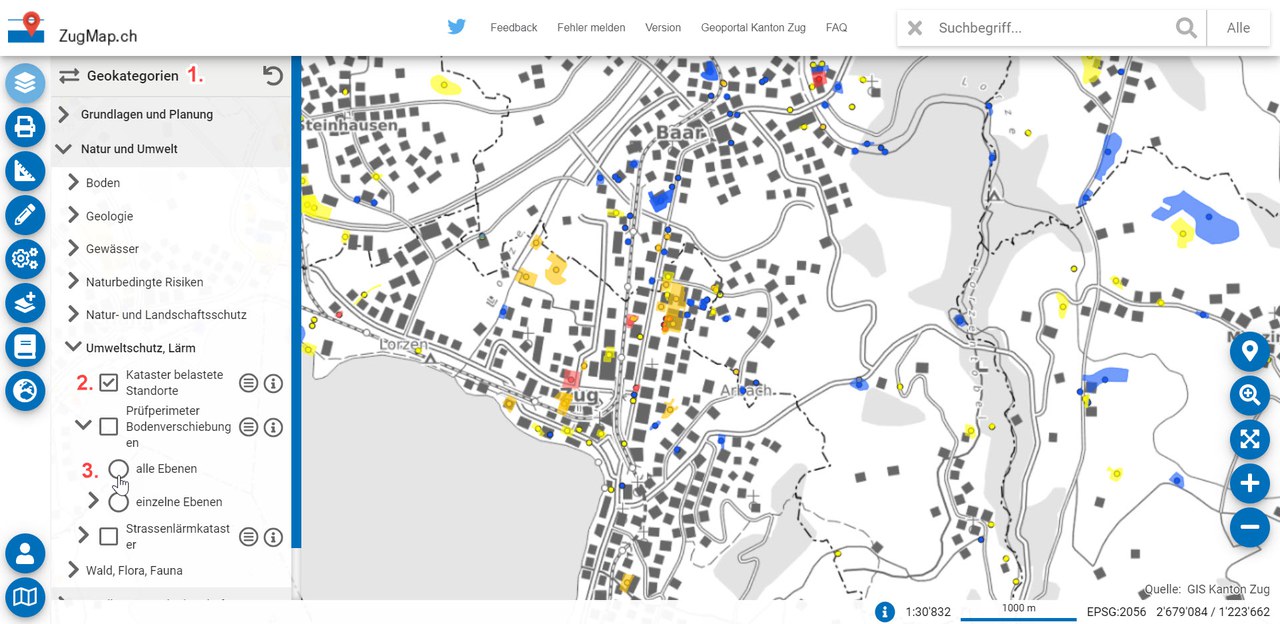1280x624 pixels.
Task: Click Fehler melden link
Action: (x=591, y=28)
